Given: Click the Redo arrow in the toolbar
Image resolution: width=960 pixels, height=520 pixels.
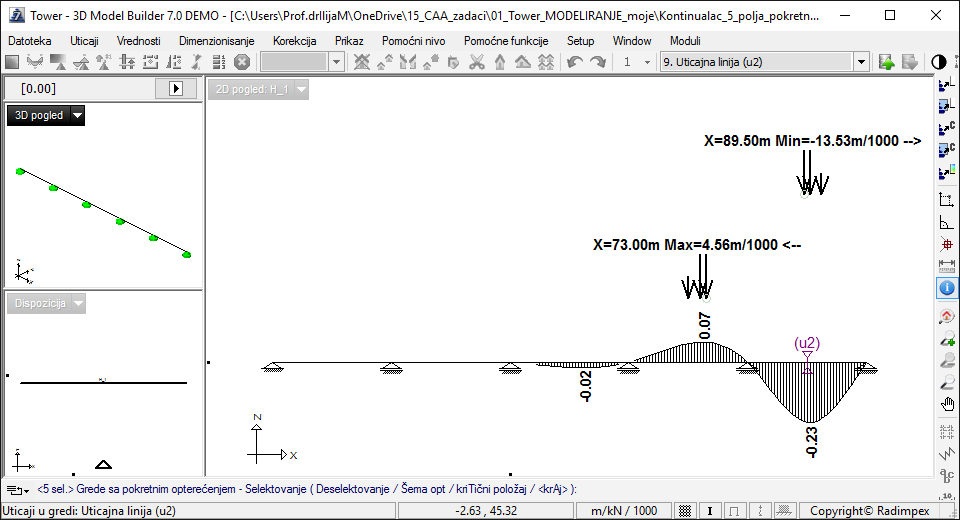Looking at the screenshot, I should tap(597, 62).
